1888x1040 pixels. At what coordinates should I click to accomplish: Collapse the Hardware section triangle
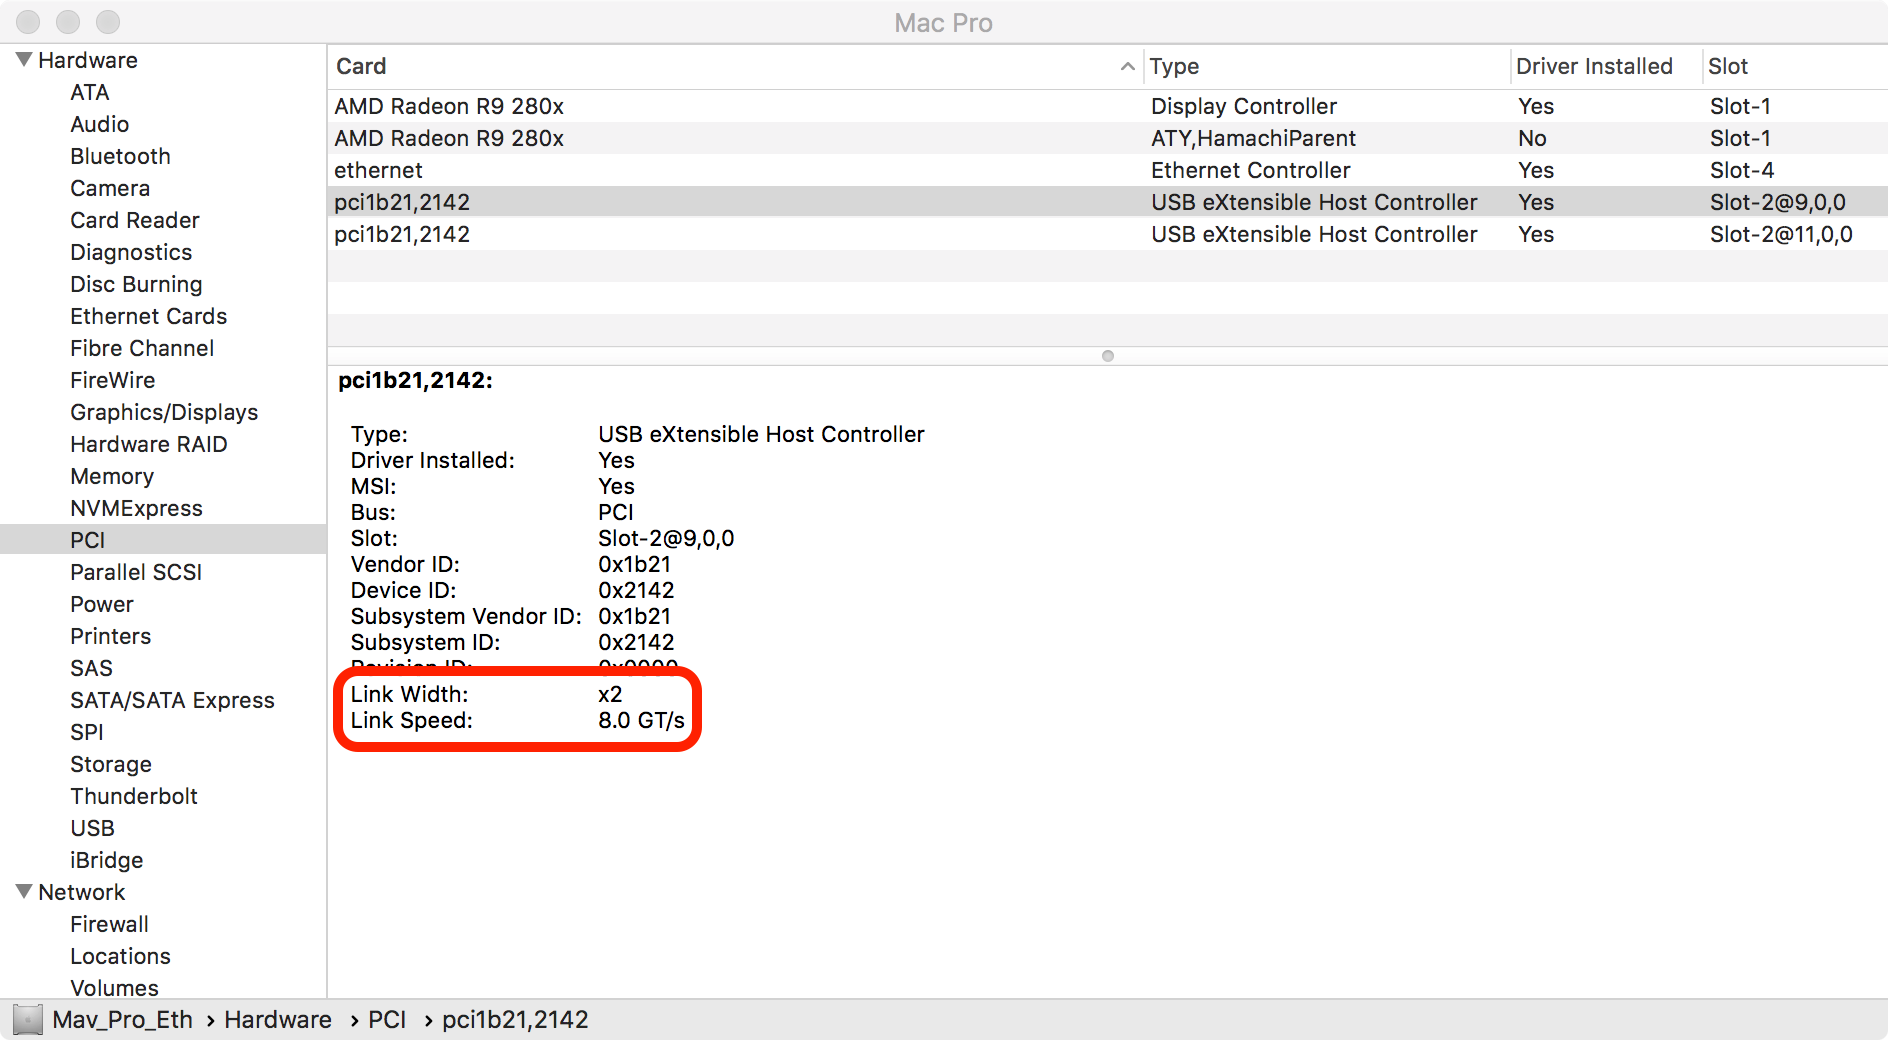[24, 60]
